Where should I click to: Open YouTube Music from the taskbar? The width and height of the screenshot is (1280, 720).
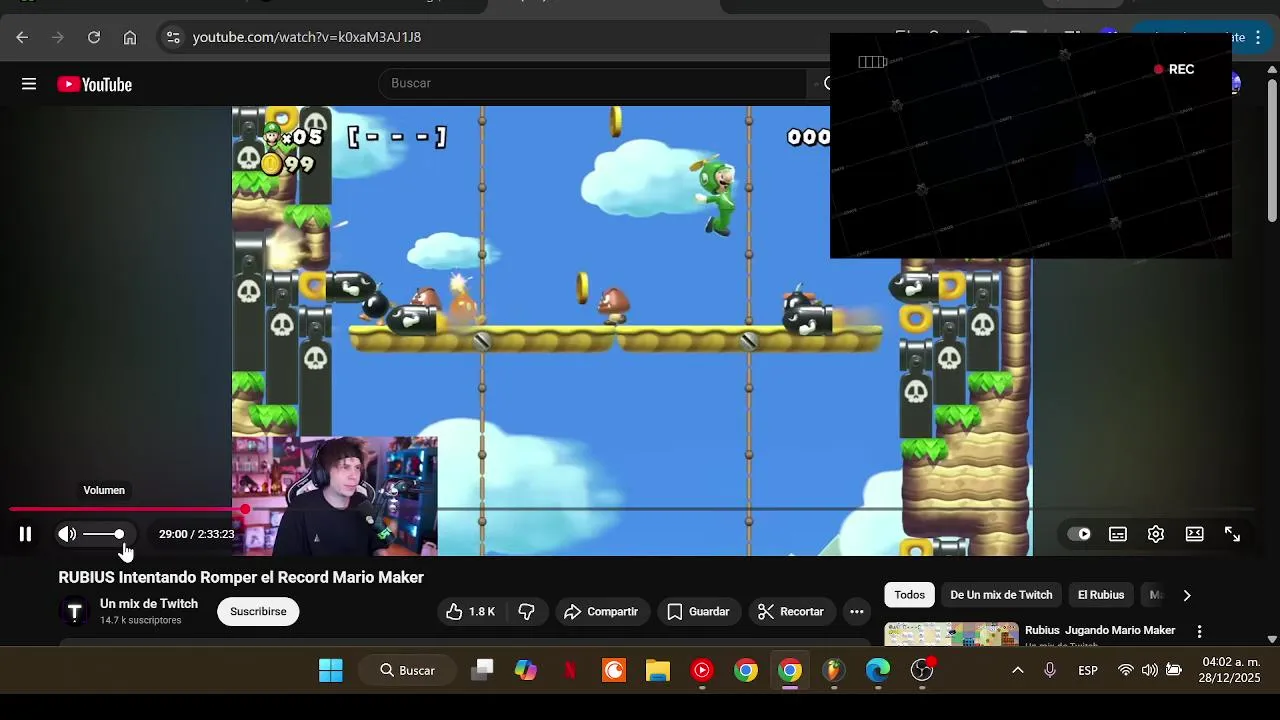(702, 670)
